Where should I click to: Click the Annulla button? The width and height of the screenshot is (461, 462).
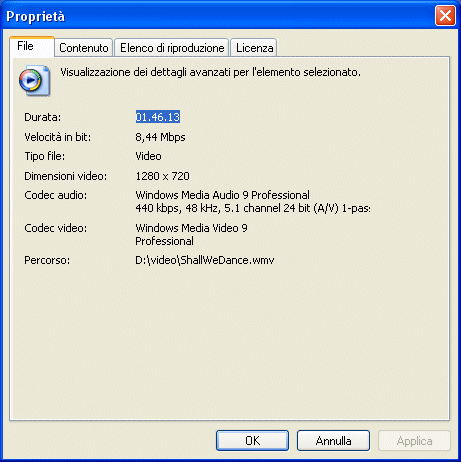point(333,440)
